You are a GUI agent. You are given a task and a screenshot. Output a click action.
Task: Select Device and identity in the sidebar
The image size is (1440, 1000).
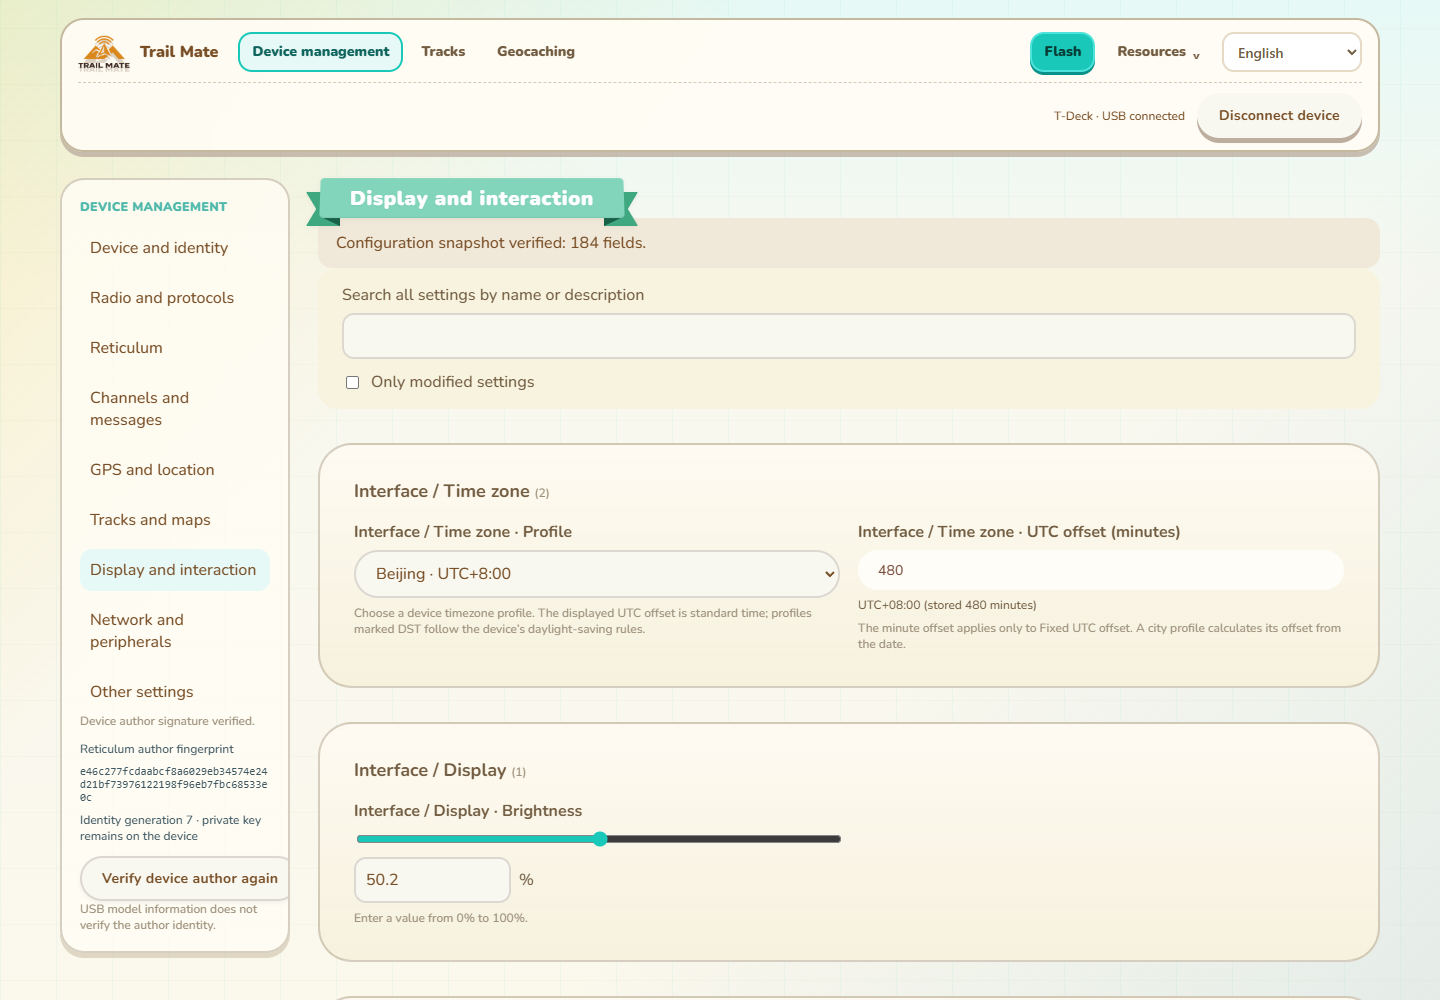[x=175, y=248]
